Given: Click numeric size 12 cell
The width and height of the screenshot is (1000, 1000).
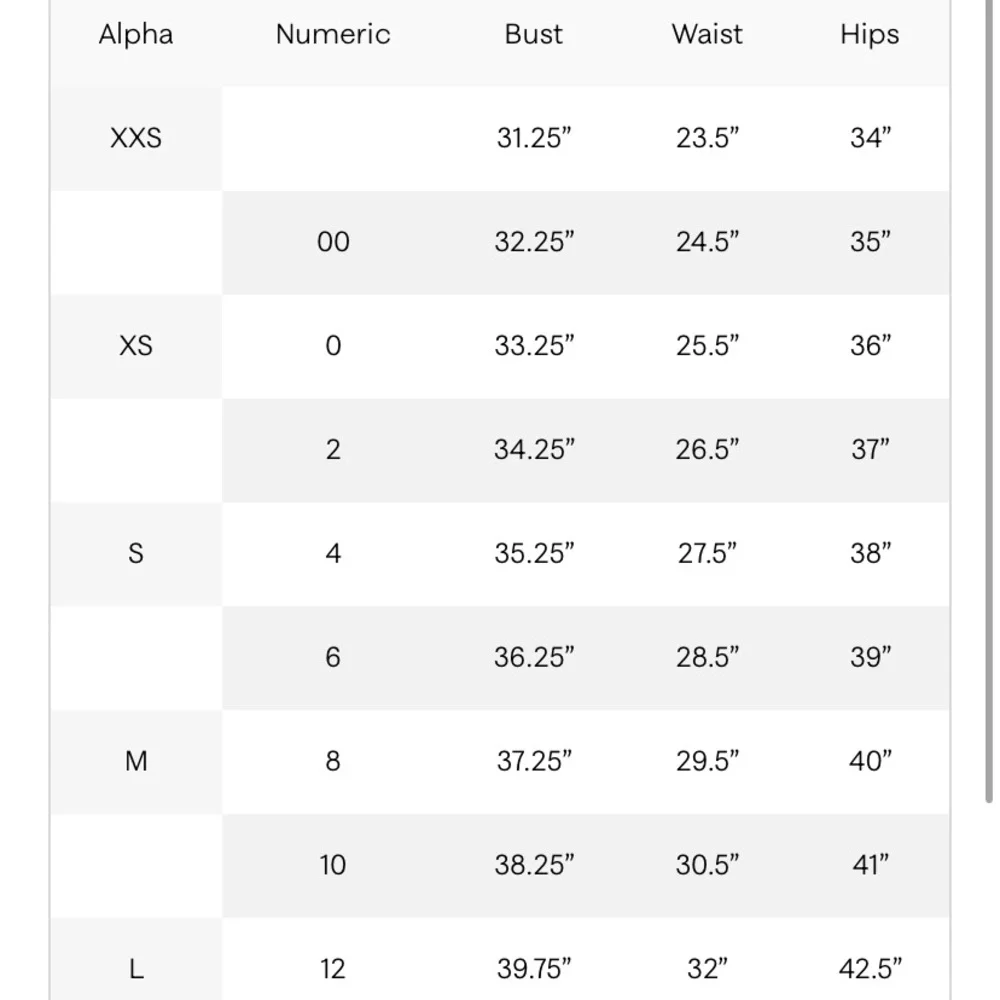Looking at the screenshot, I should pyautogui.click(x=333, y=968).
